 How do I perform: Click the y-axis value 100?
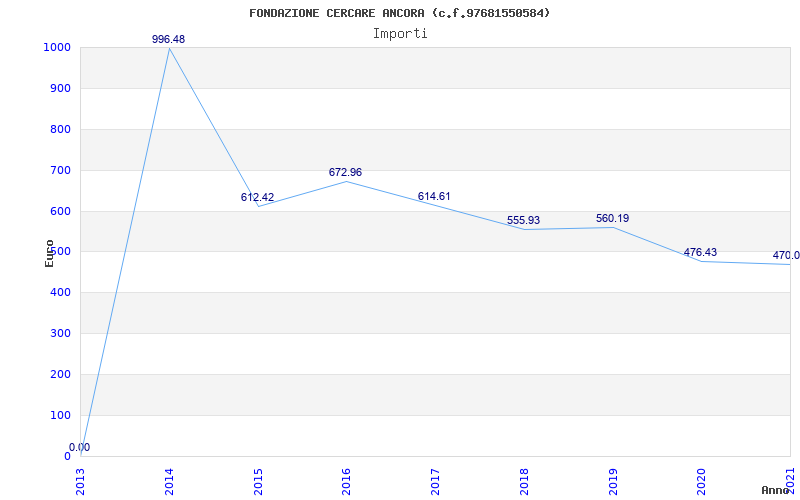point(60,415)
